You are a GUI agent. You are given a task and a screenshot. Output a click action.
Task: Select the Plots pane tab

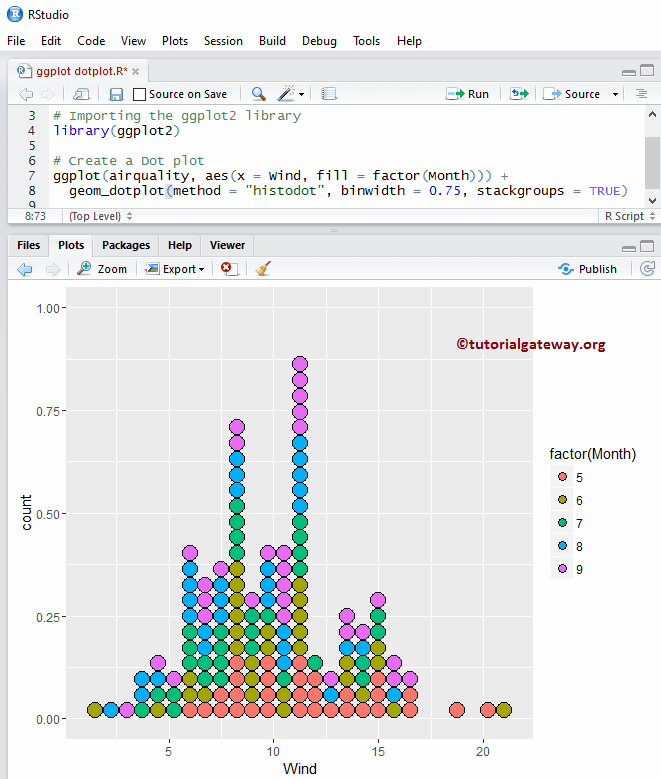71,245
